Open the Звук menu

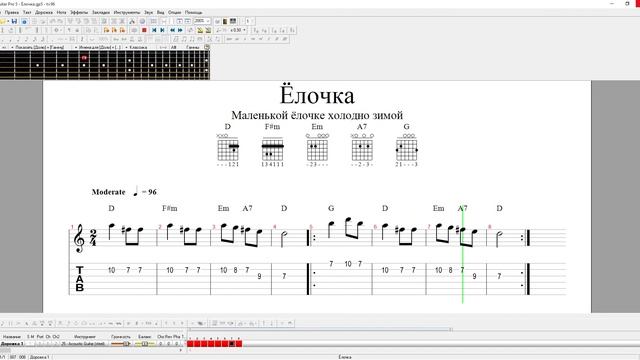[x=149, y=12]
